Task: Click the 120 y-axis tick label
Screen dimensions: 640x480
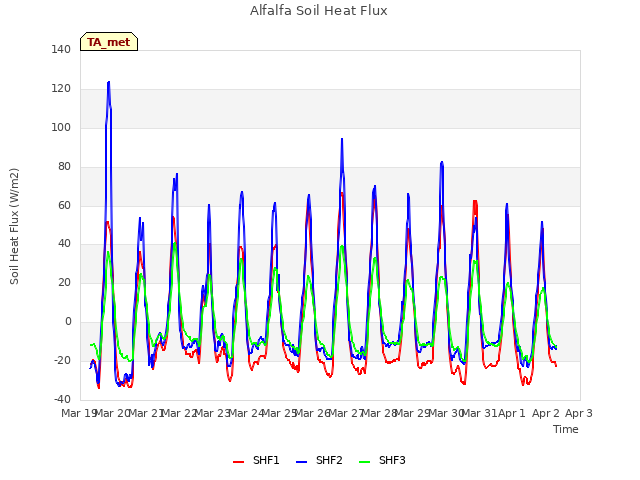Action: click(x=61, y=88)
